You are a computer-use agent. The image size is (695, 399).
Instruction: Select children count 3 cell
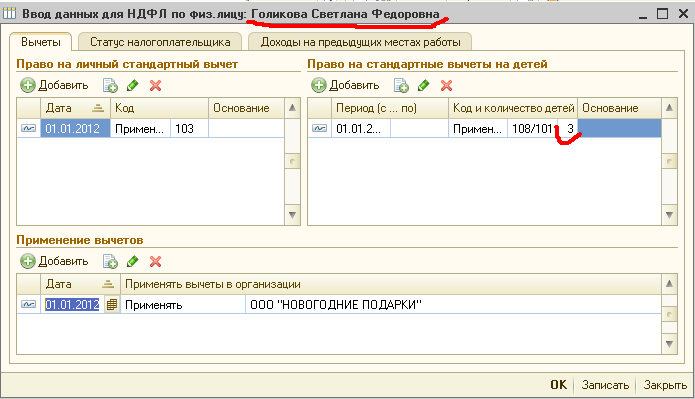pyautogui.click(x=568, y=129)
